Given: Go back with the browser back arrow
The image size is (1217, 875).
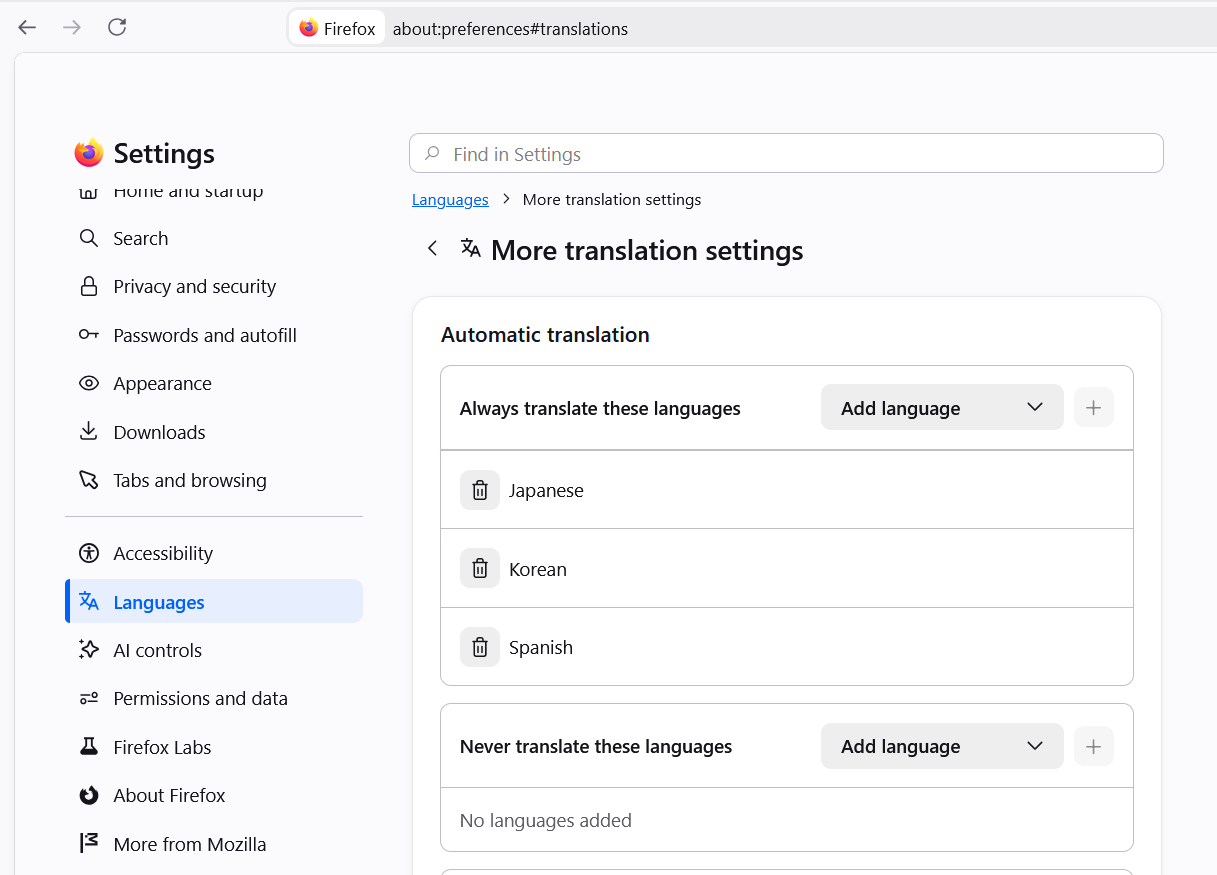Looking at the screenshot, I should (27, 27).
